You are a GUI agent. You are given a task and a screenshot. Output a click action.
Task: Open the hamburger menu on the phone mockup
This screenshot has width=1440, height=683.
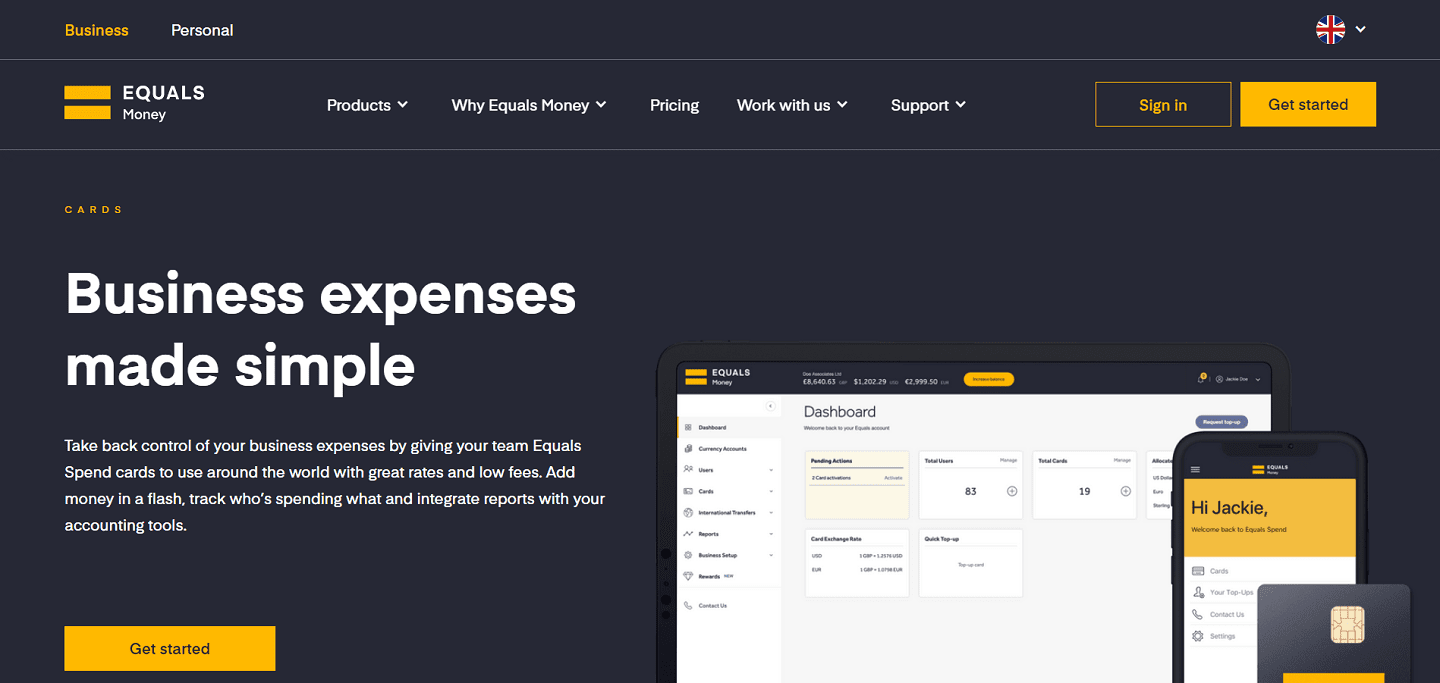pos(1195,468)
